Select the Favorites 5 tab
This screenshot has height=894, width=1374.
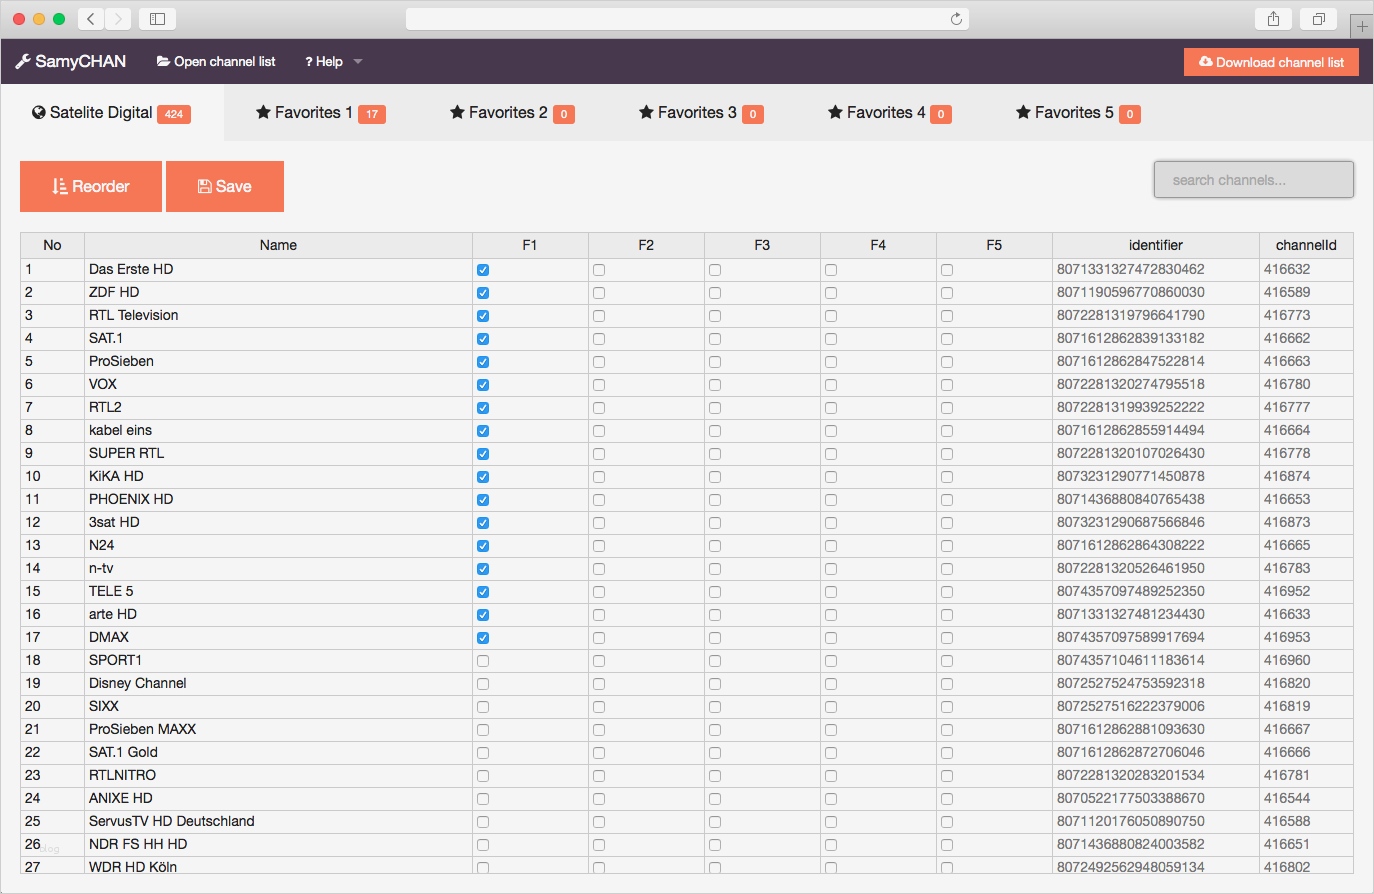[x=1077, y=113]
